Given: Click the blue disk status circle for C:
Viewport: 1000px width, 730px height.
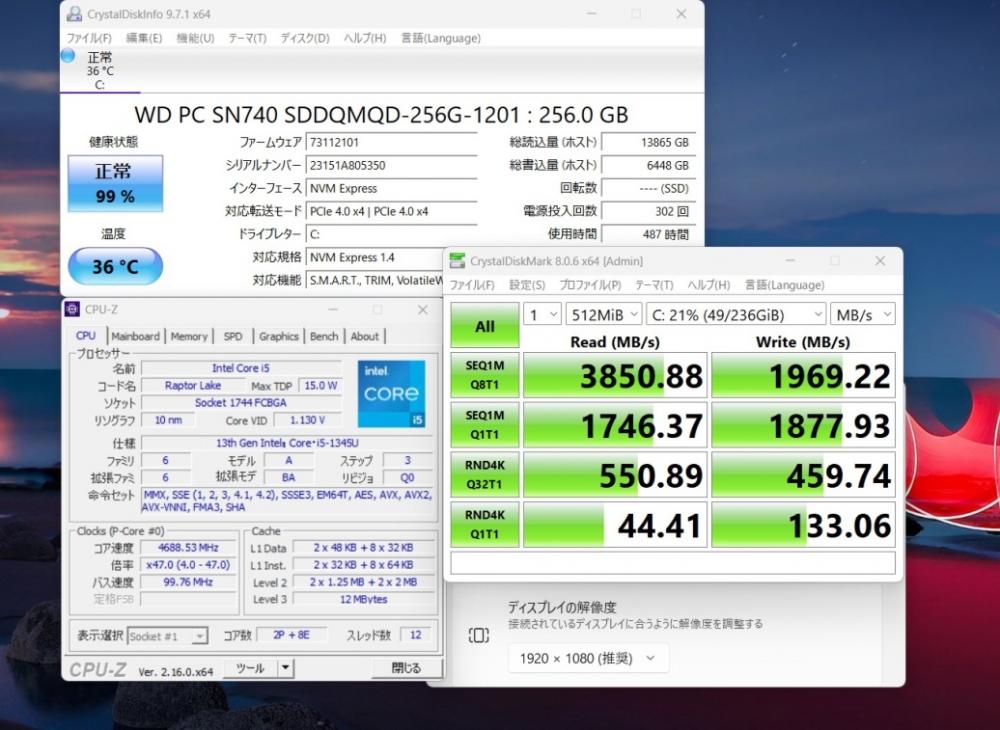Looking at the screenshot, I should [68, 55].
